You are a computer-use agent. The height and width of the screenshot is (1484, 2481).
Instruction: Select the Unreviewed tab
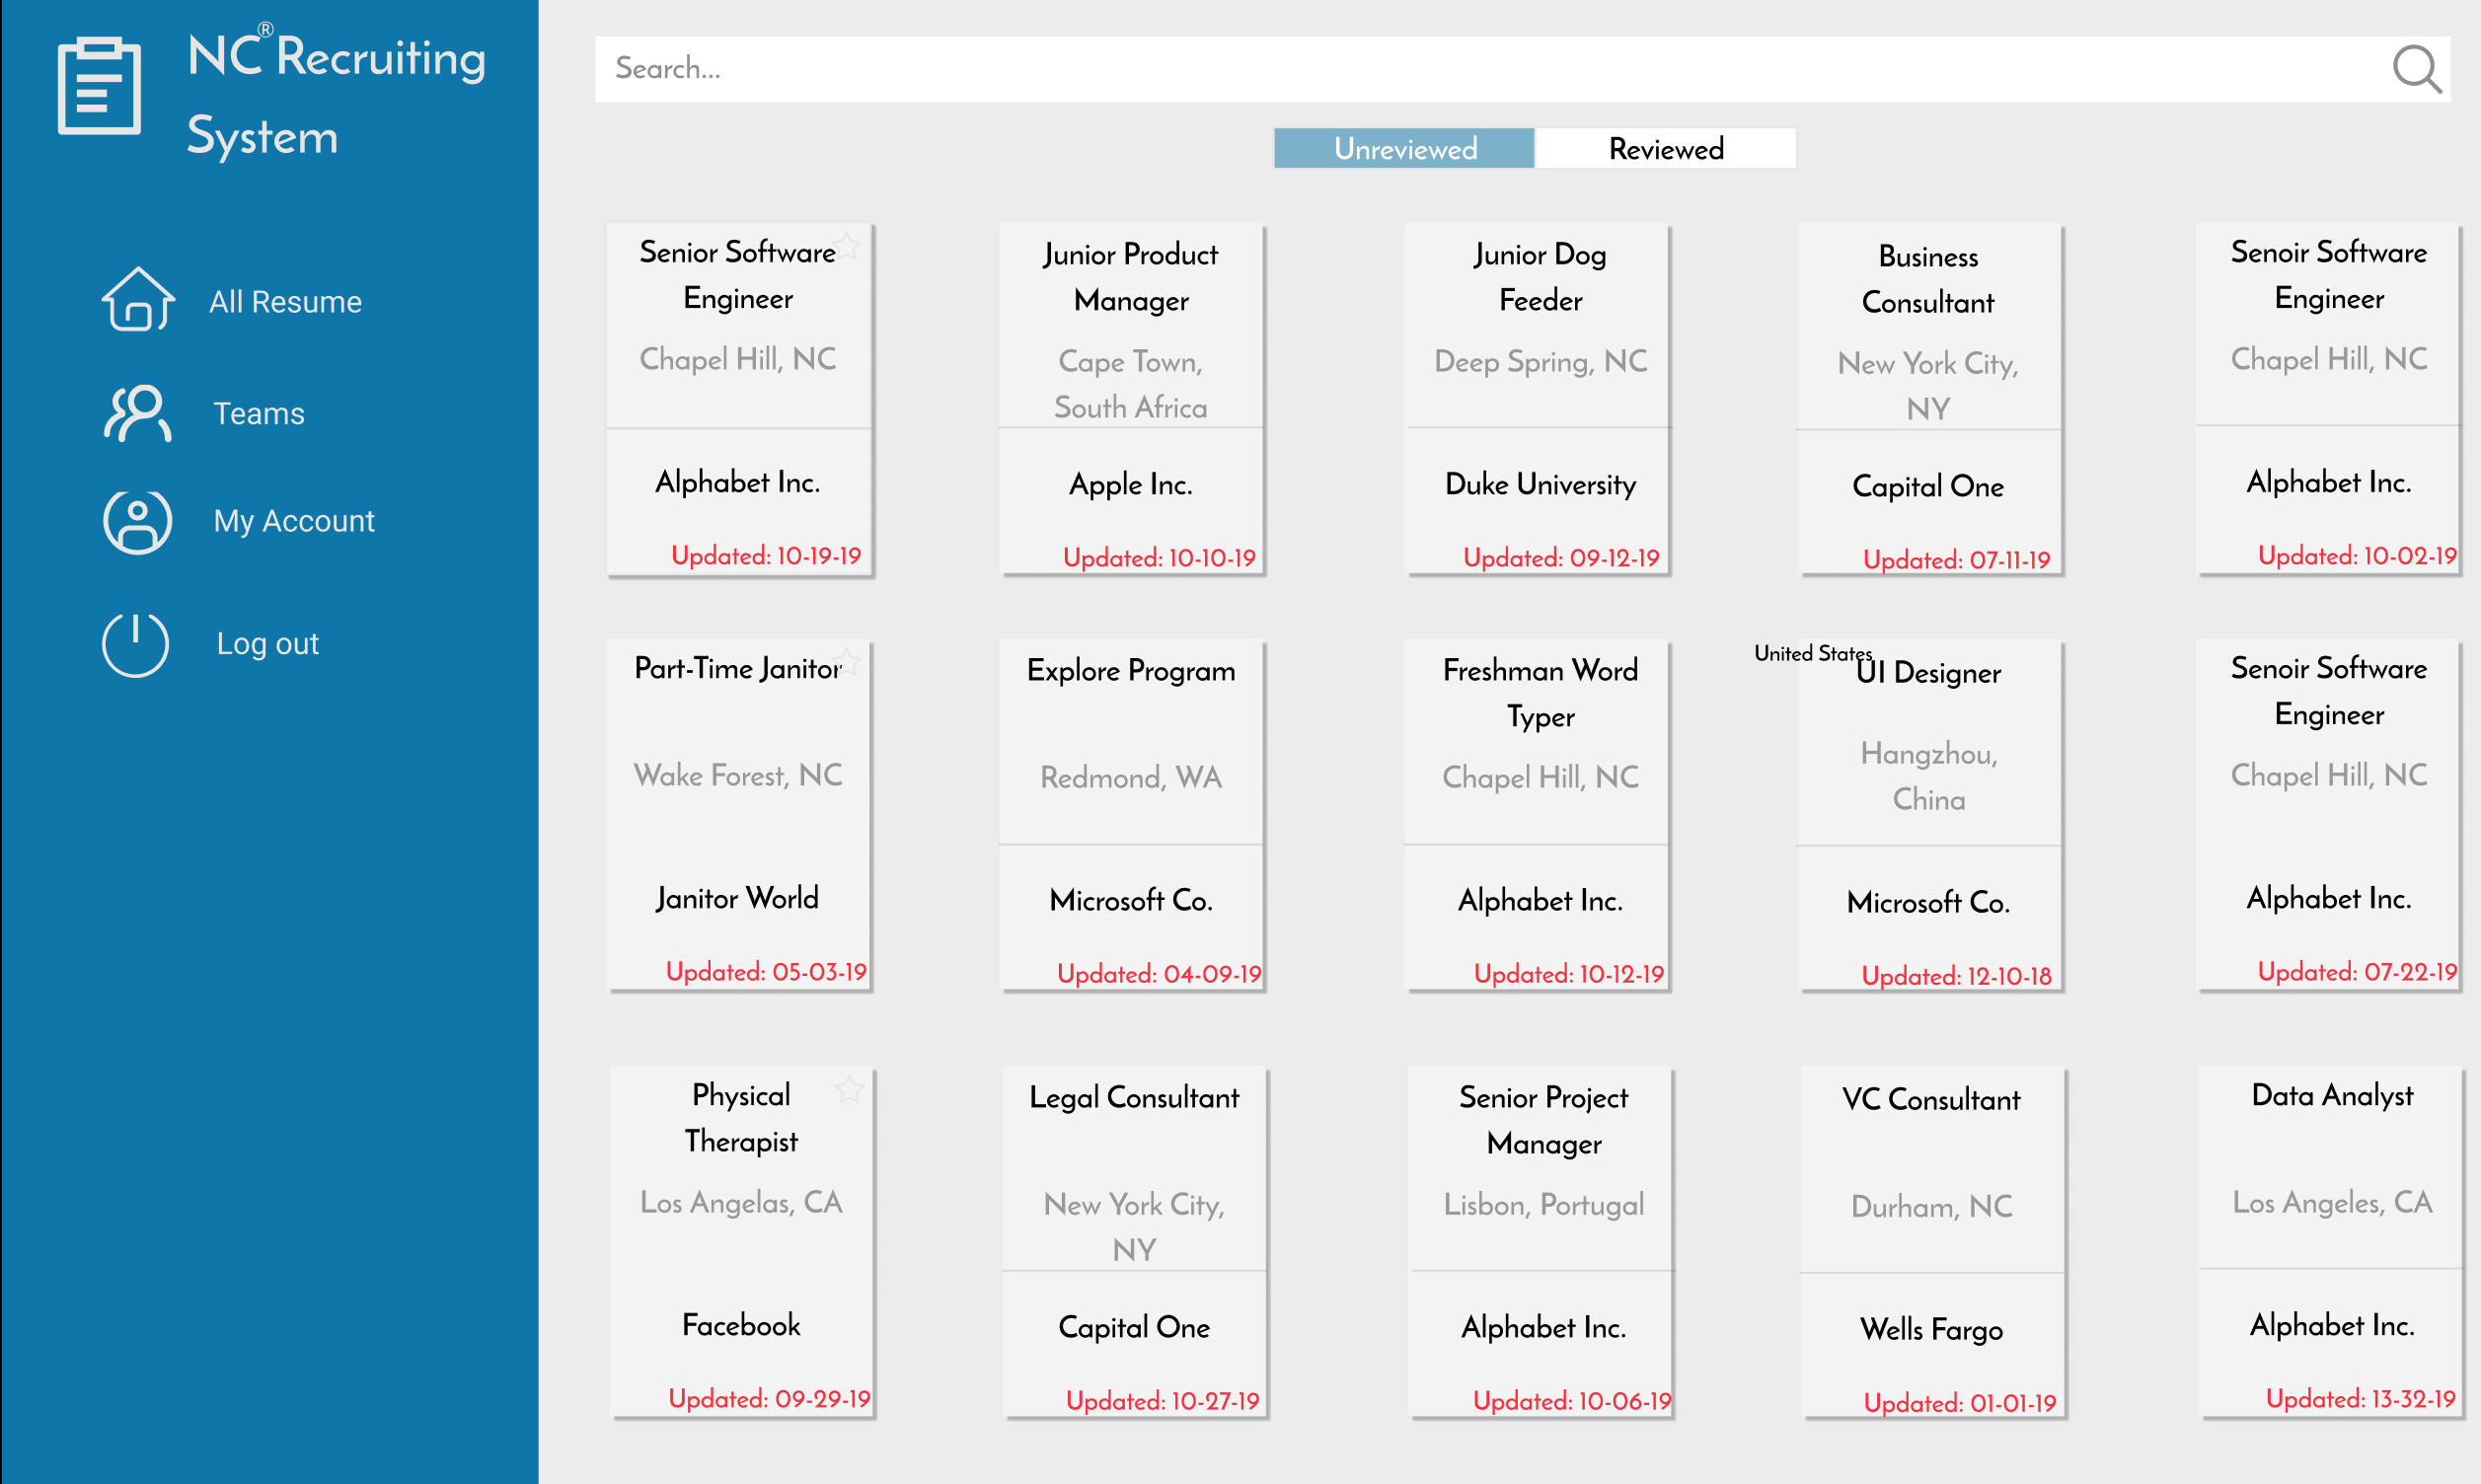1404,149
